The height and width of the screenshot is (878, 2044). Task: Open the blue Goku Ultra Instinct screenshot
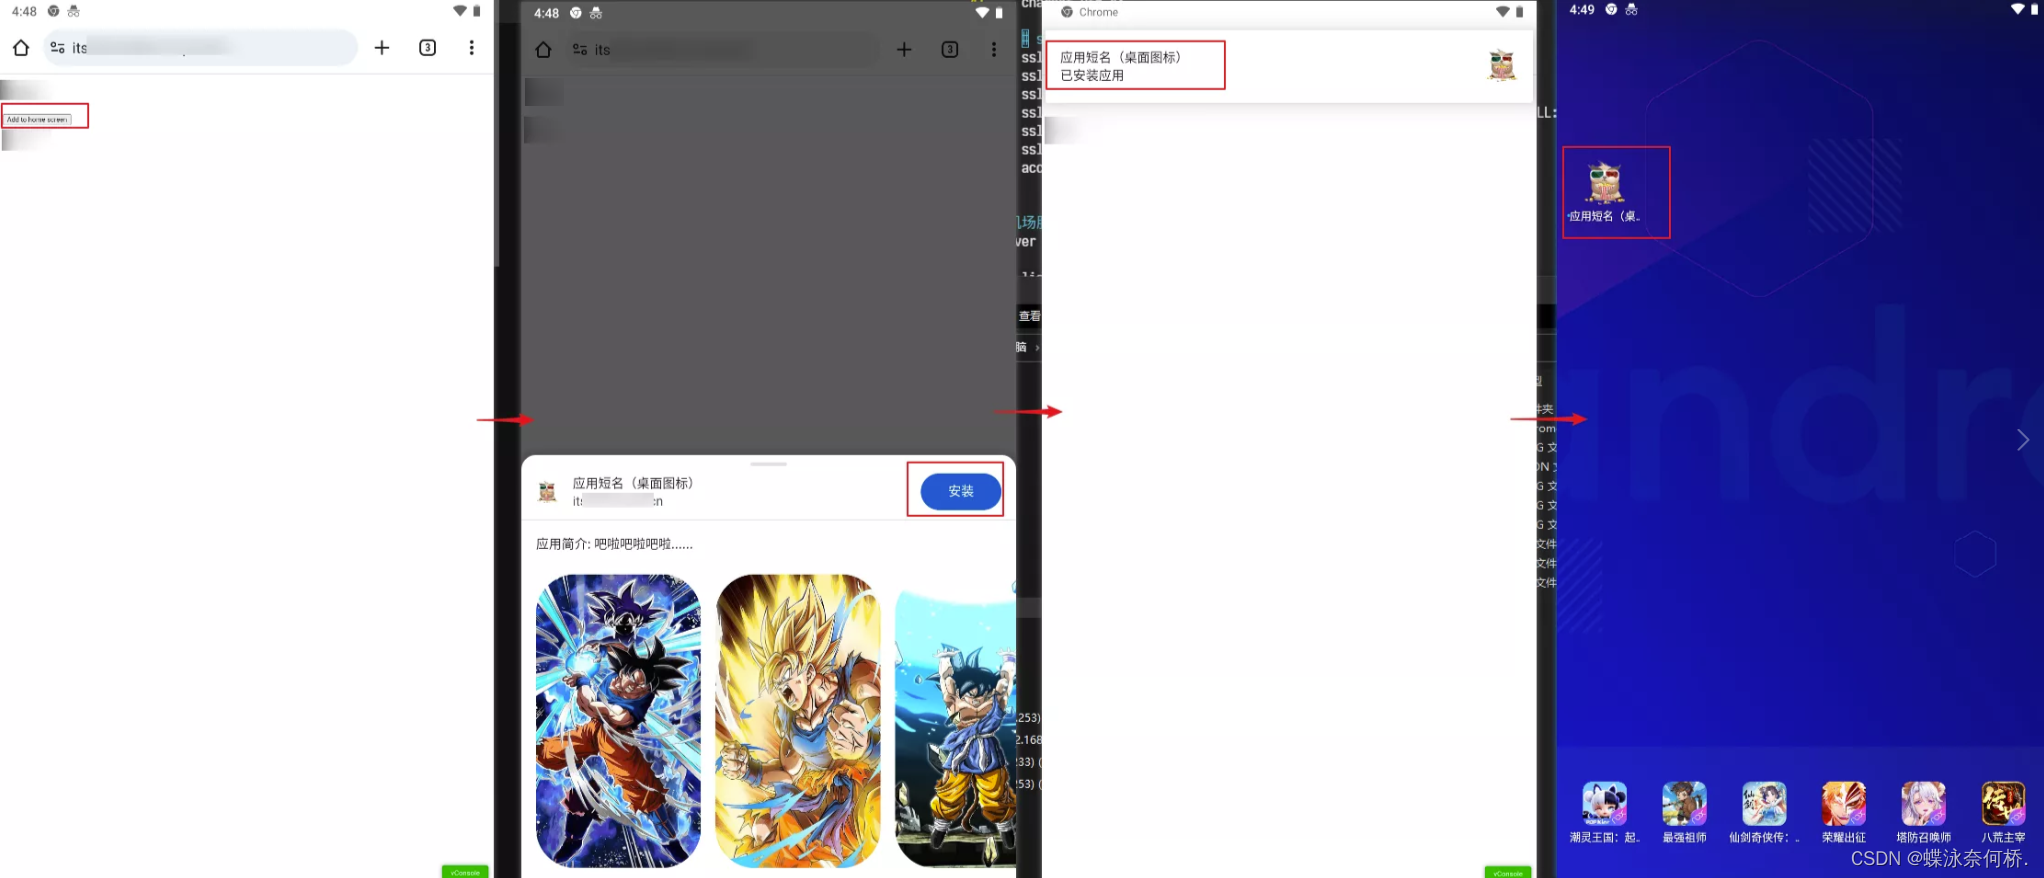pyautogui.click(x=618, y=720)
